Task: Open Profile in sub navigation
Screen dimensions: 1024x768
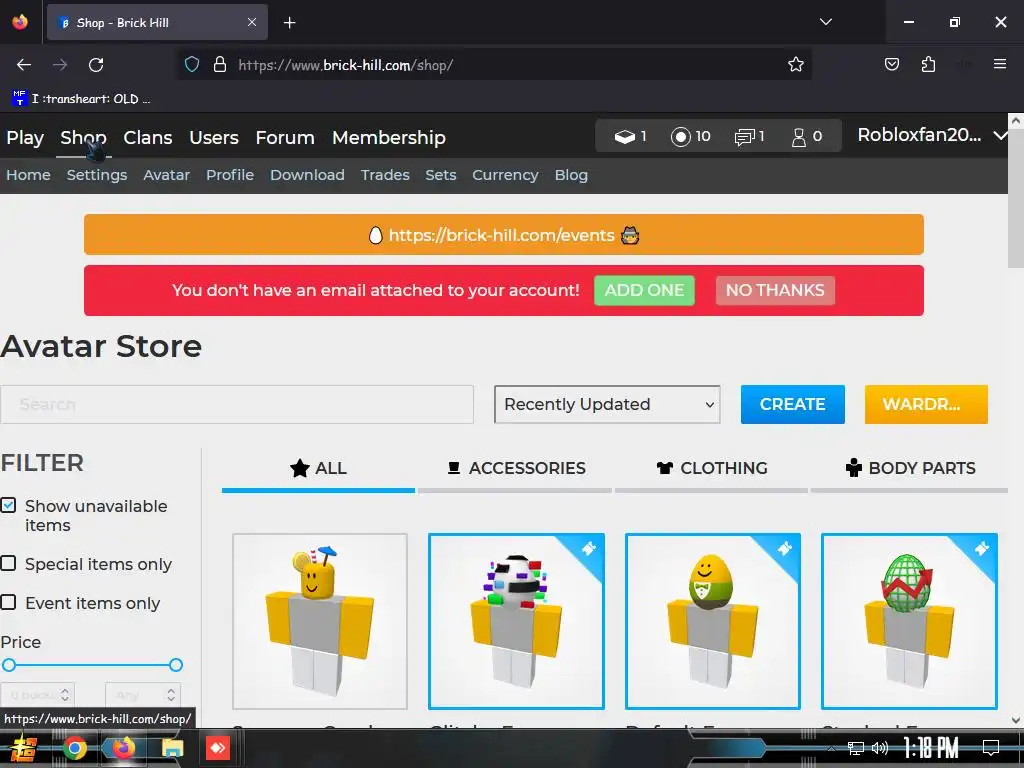Action: click(x=230, y=175)
